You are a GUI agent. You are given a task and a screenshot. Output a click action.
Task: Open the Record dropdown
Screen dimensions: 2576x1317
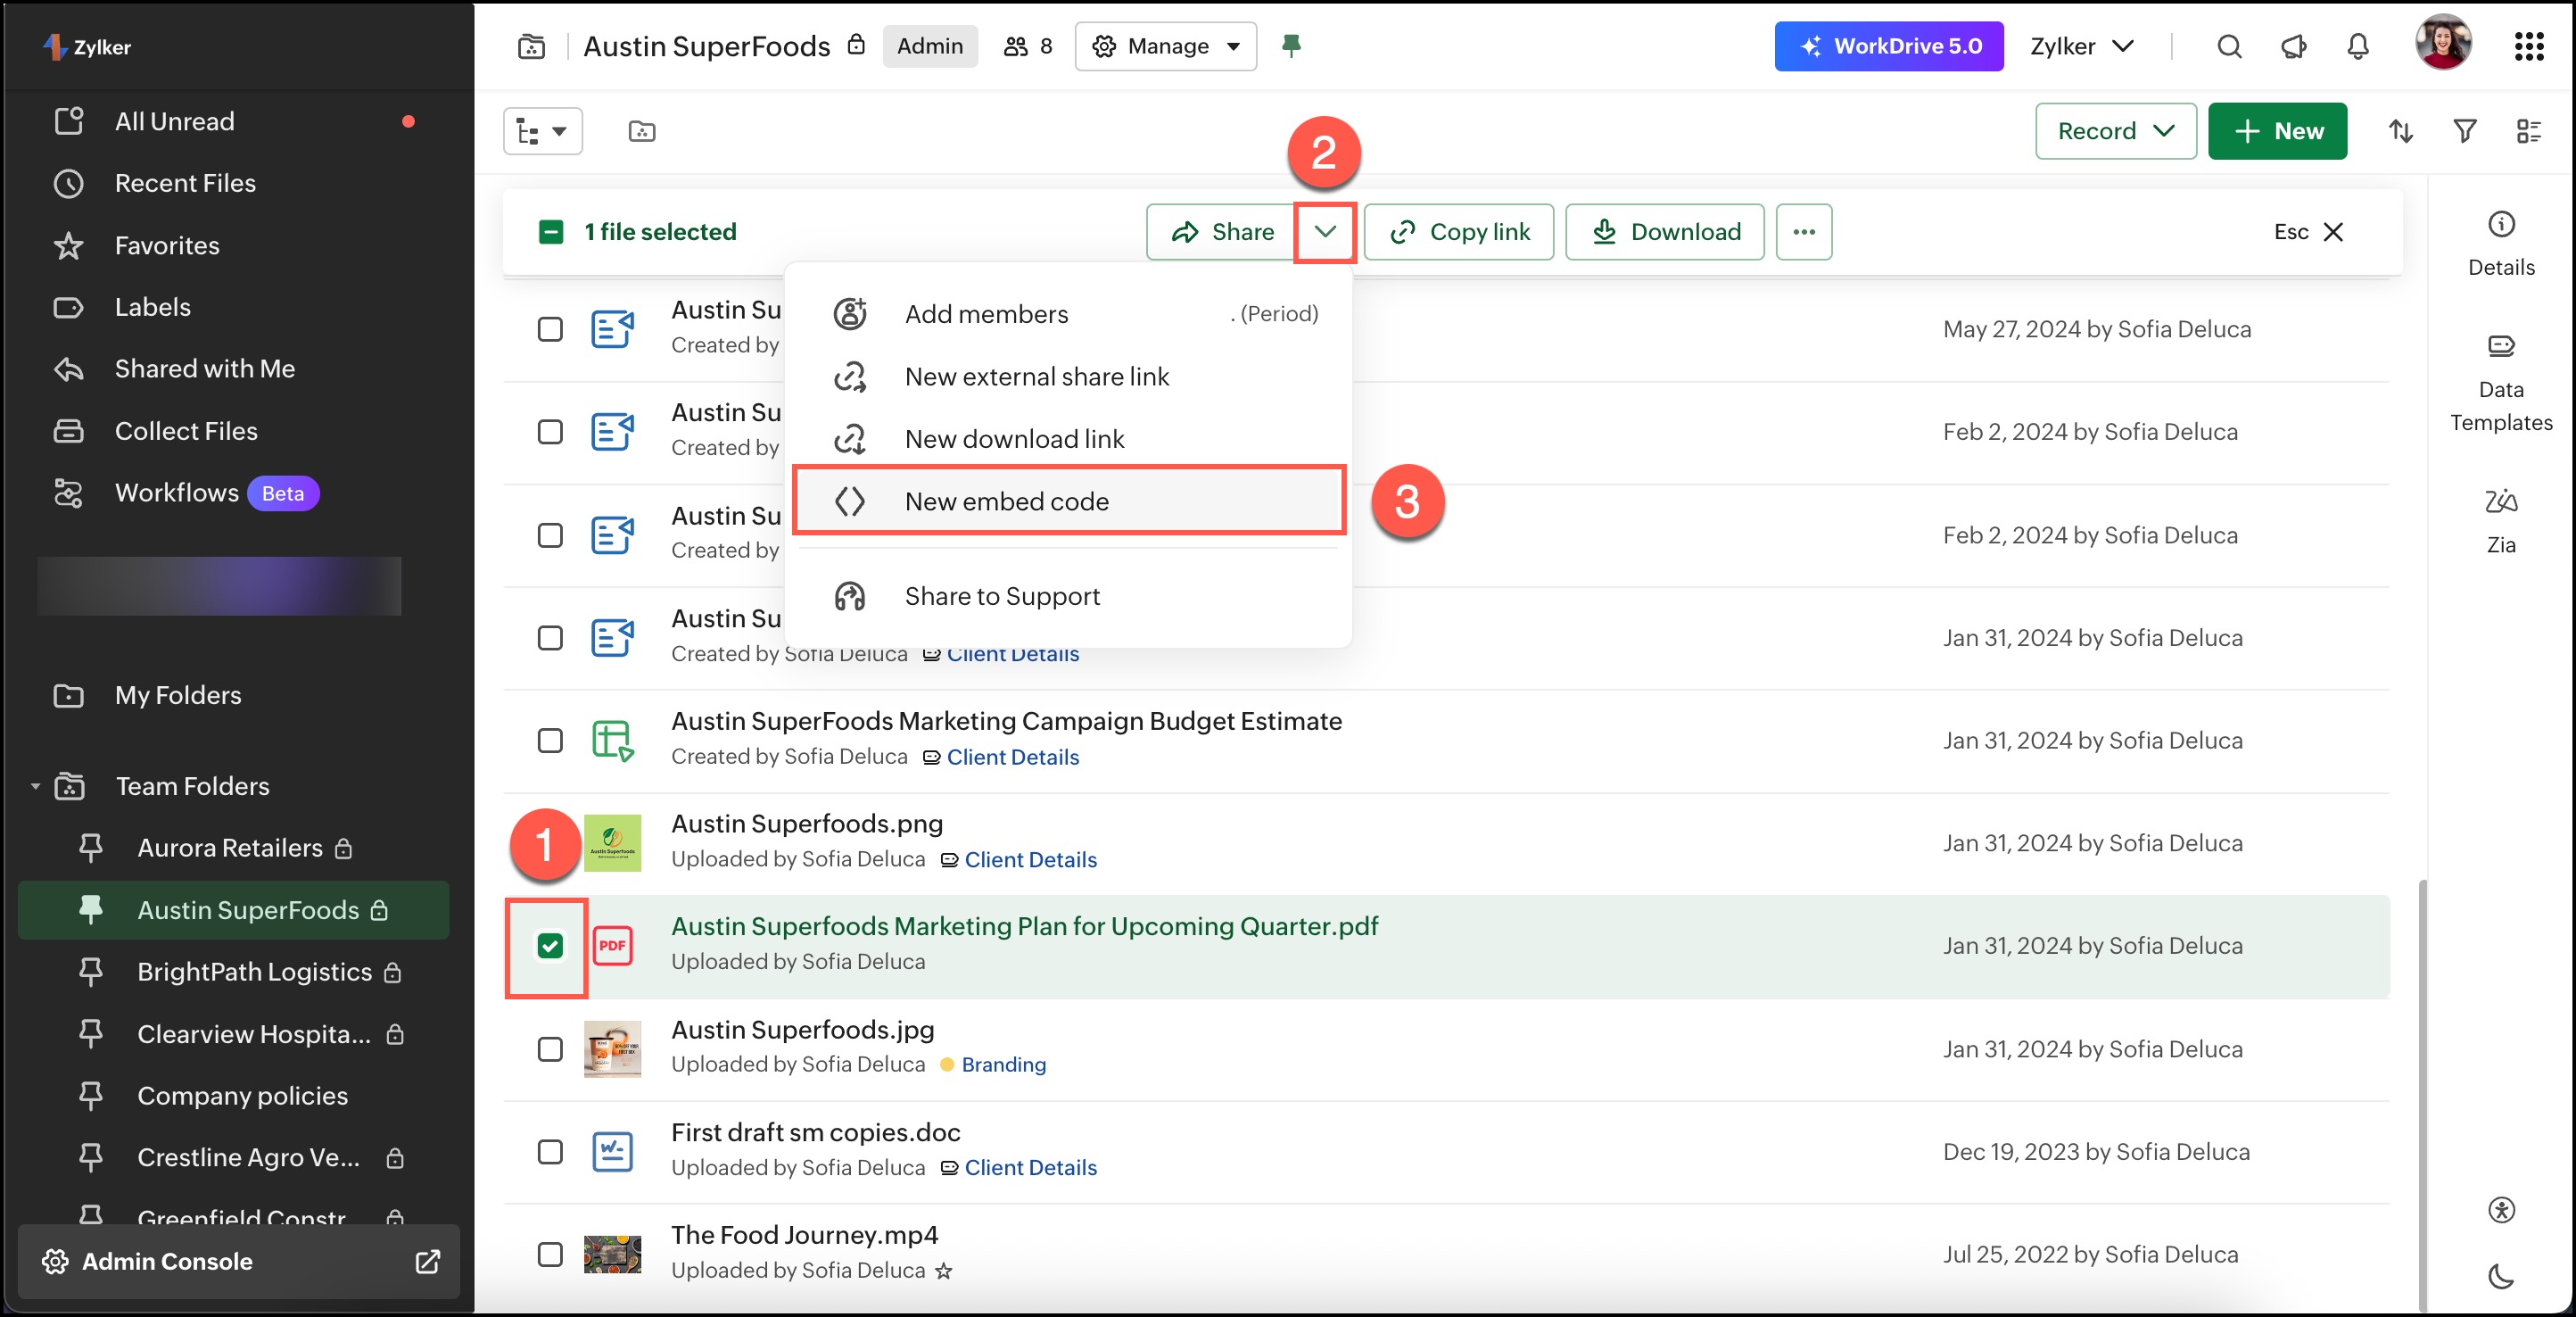[2115, 131]
